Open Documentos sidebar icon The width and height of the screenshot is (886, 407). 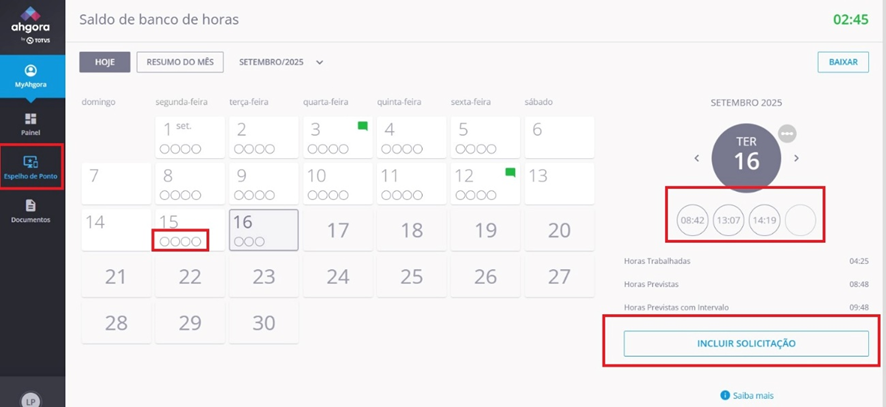point(31,205)
